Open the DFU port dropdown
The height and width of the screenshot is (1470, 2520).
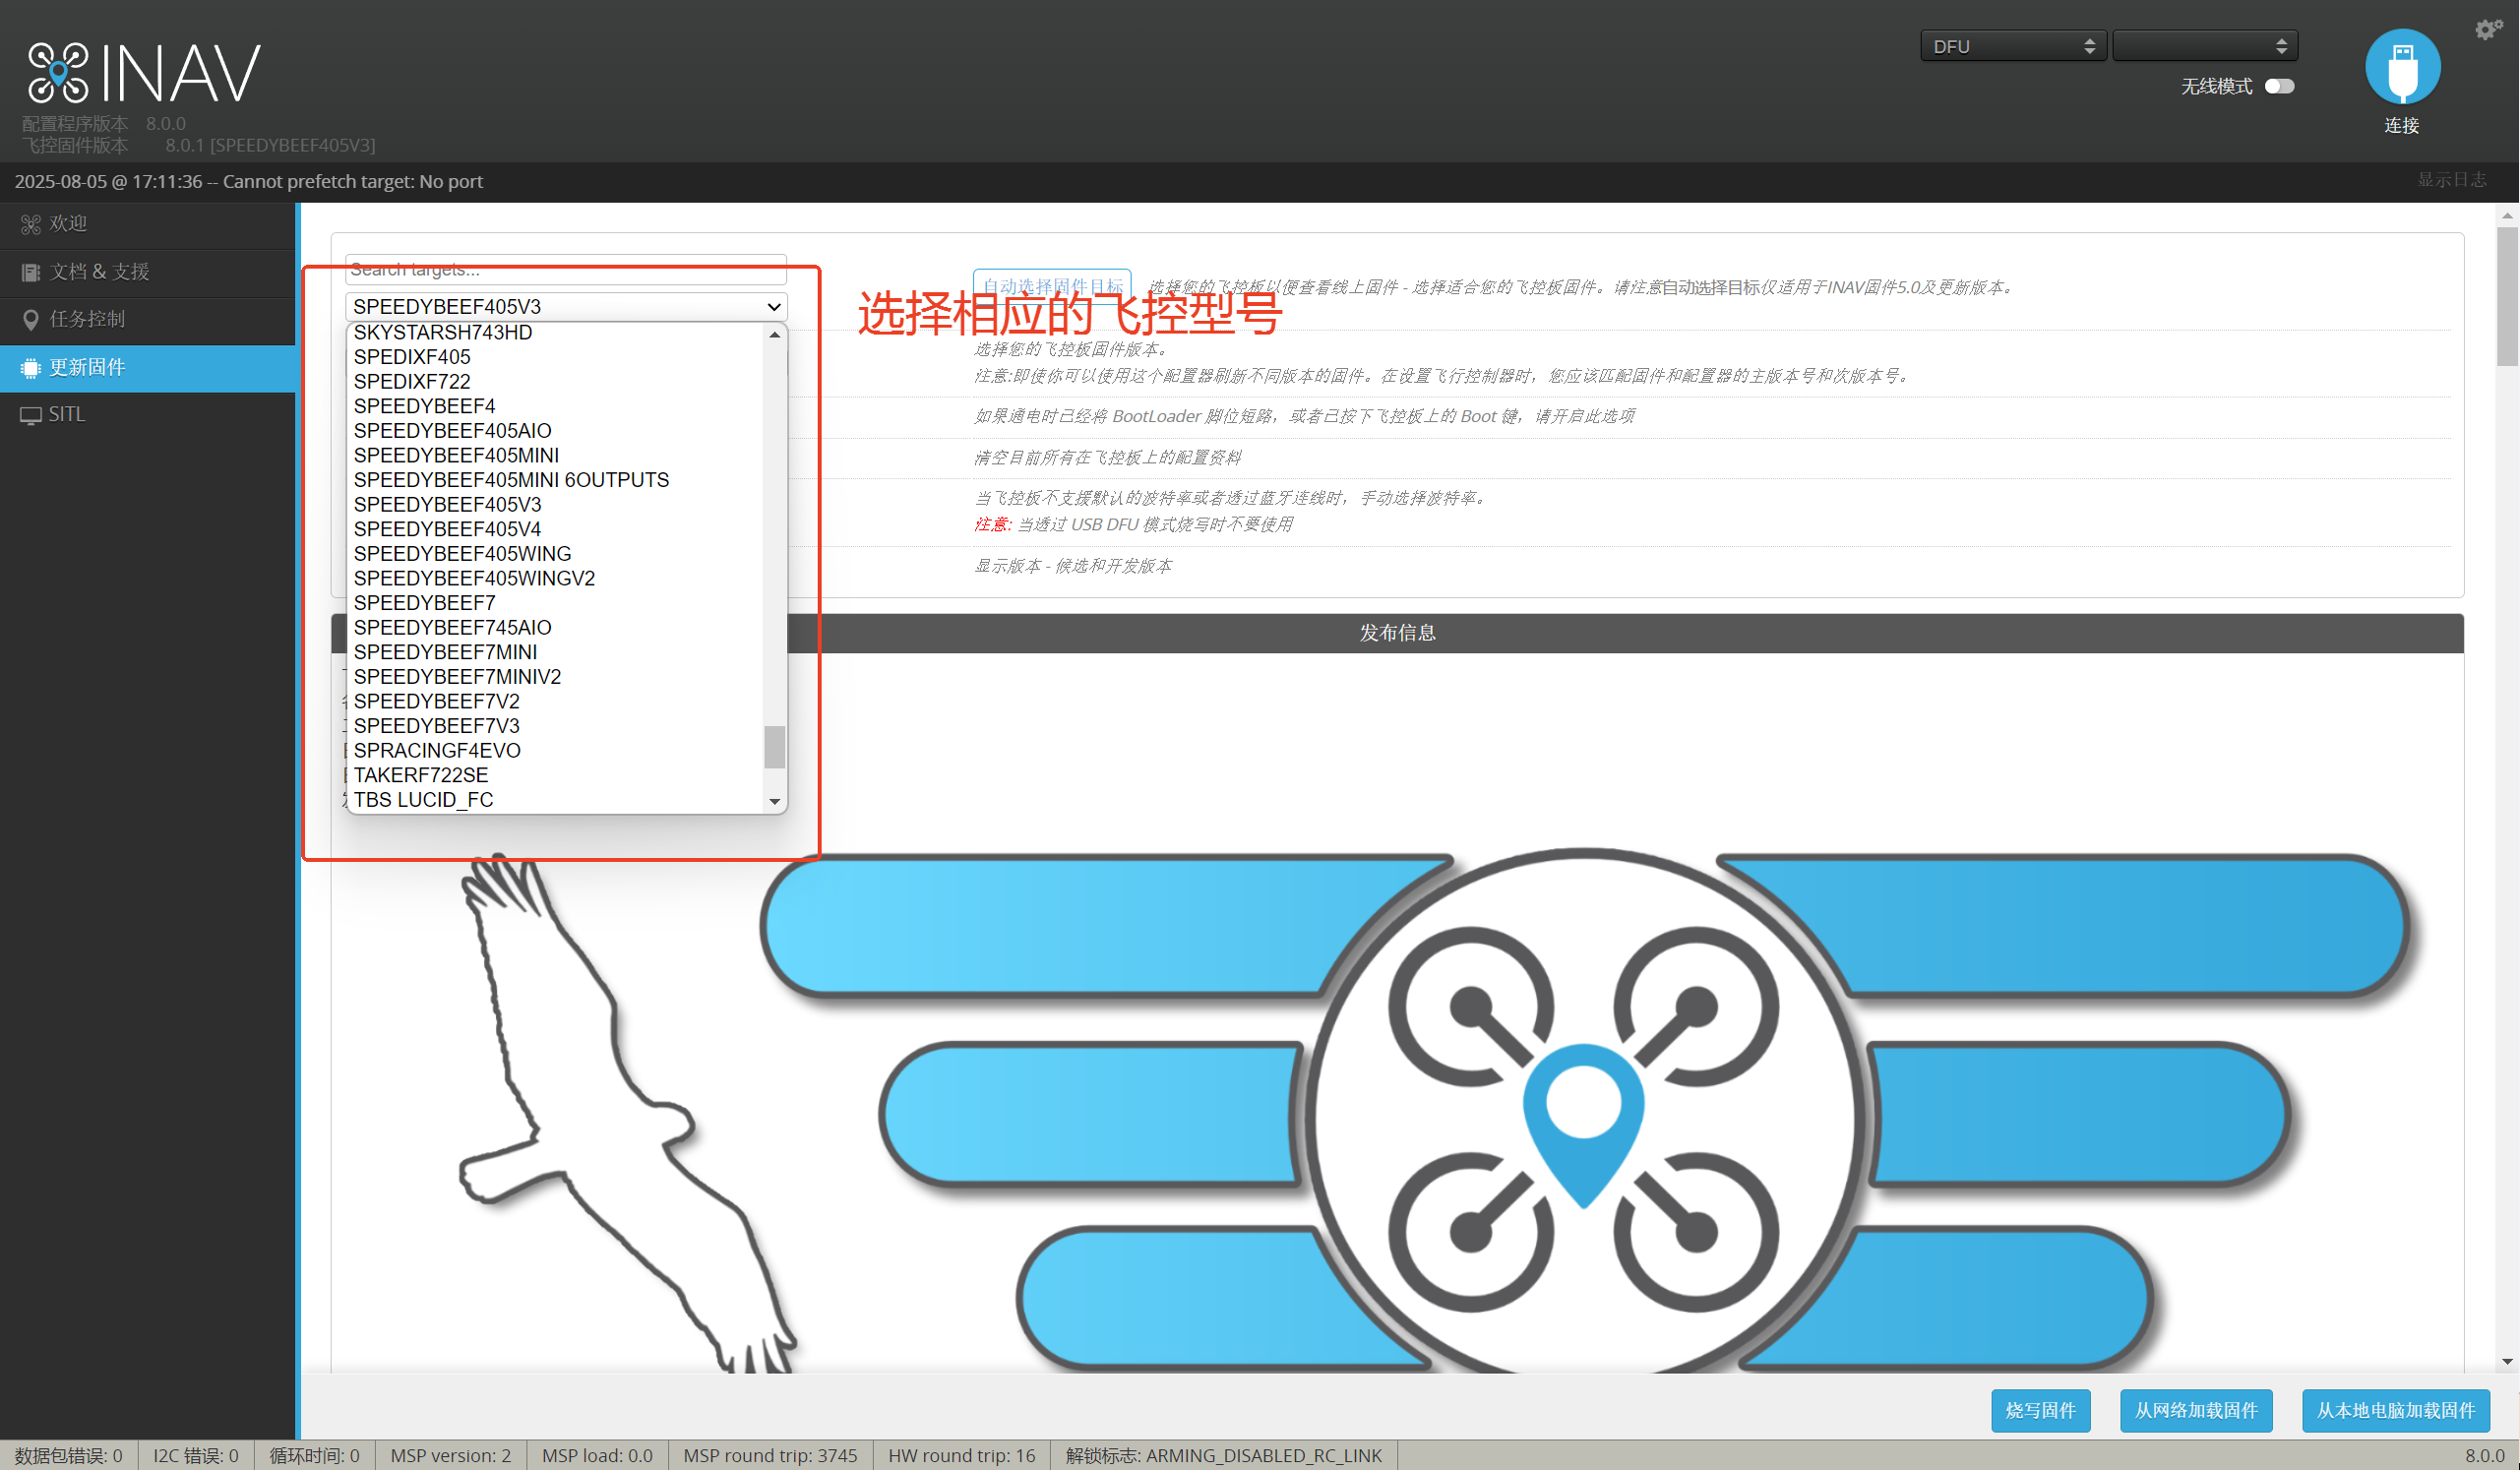(x=2012, y=46)
